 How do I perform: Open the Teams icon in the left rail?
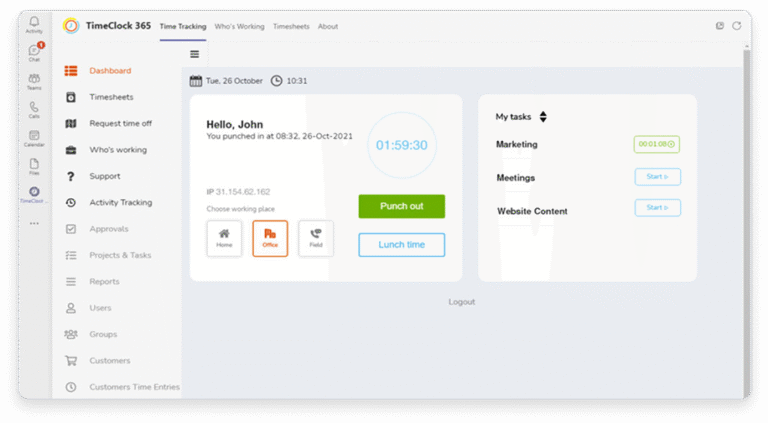(x=34, y=81)
